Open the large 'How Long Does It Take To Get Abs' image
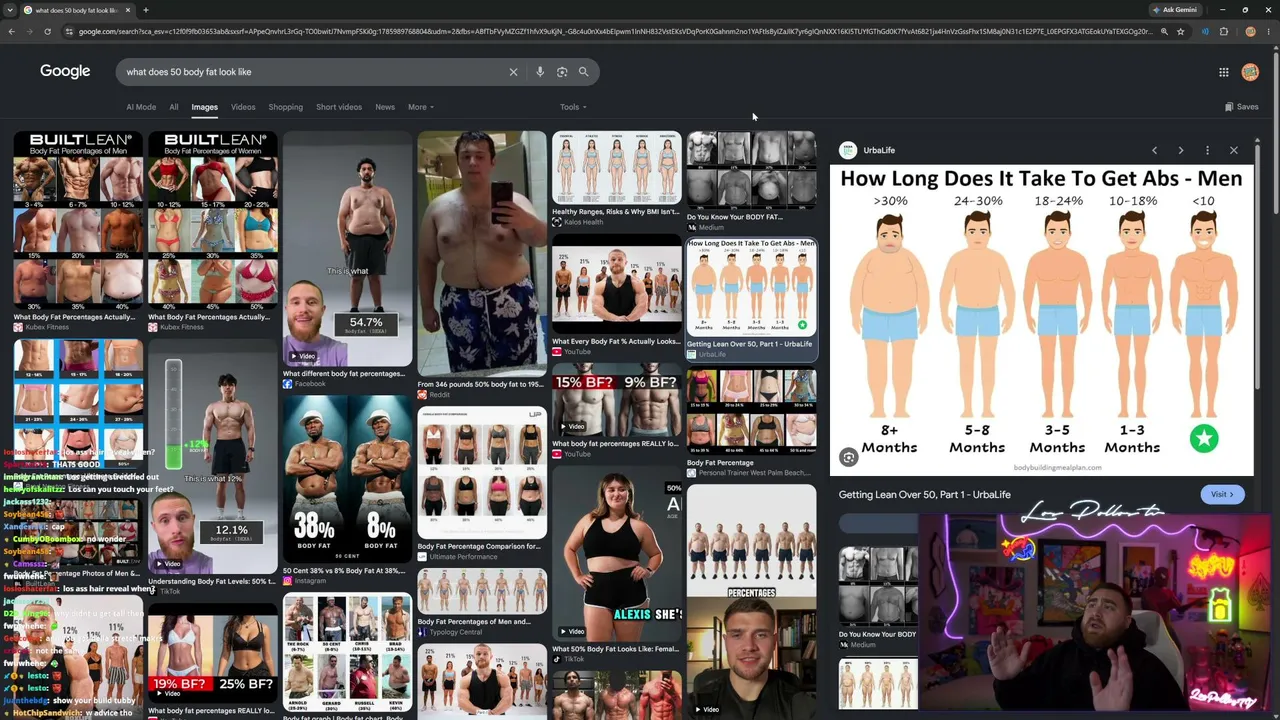The width and height of the screenshot is (1280, 720). coord(1041,320)
